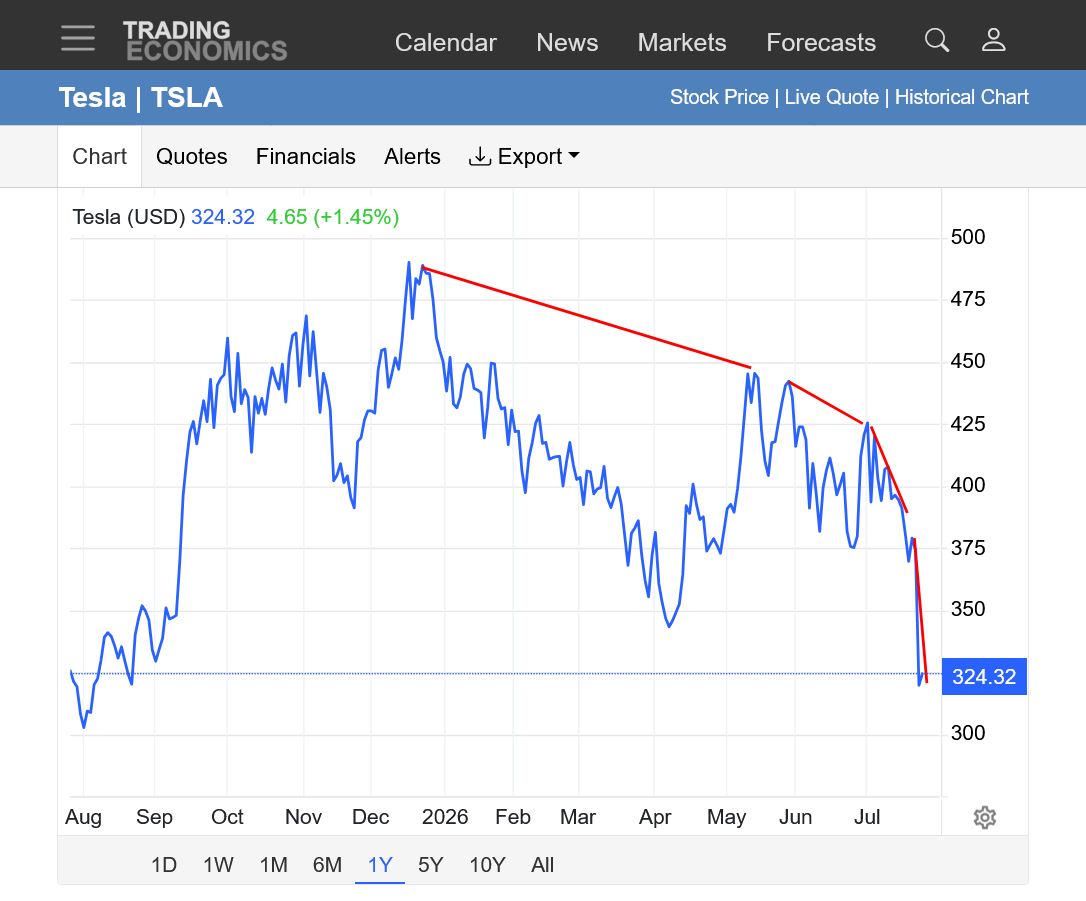1086x901 pixels.
Task: Click the 2026 x-axis label
Action: coord(445,817)
